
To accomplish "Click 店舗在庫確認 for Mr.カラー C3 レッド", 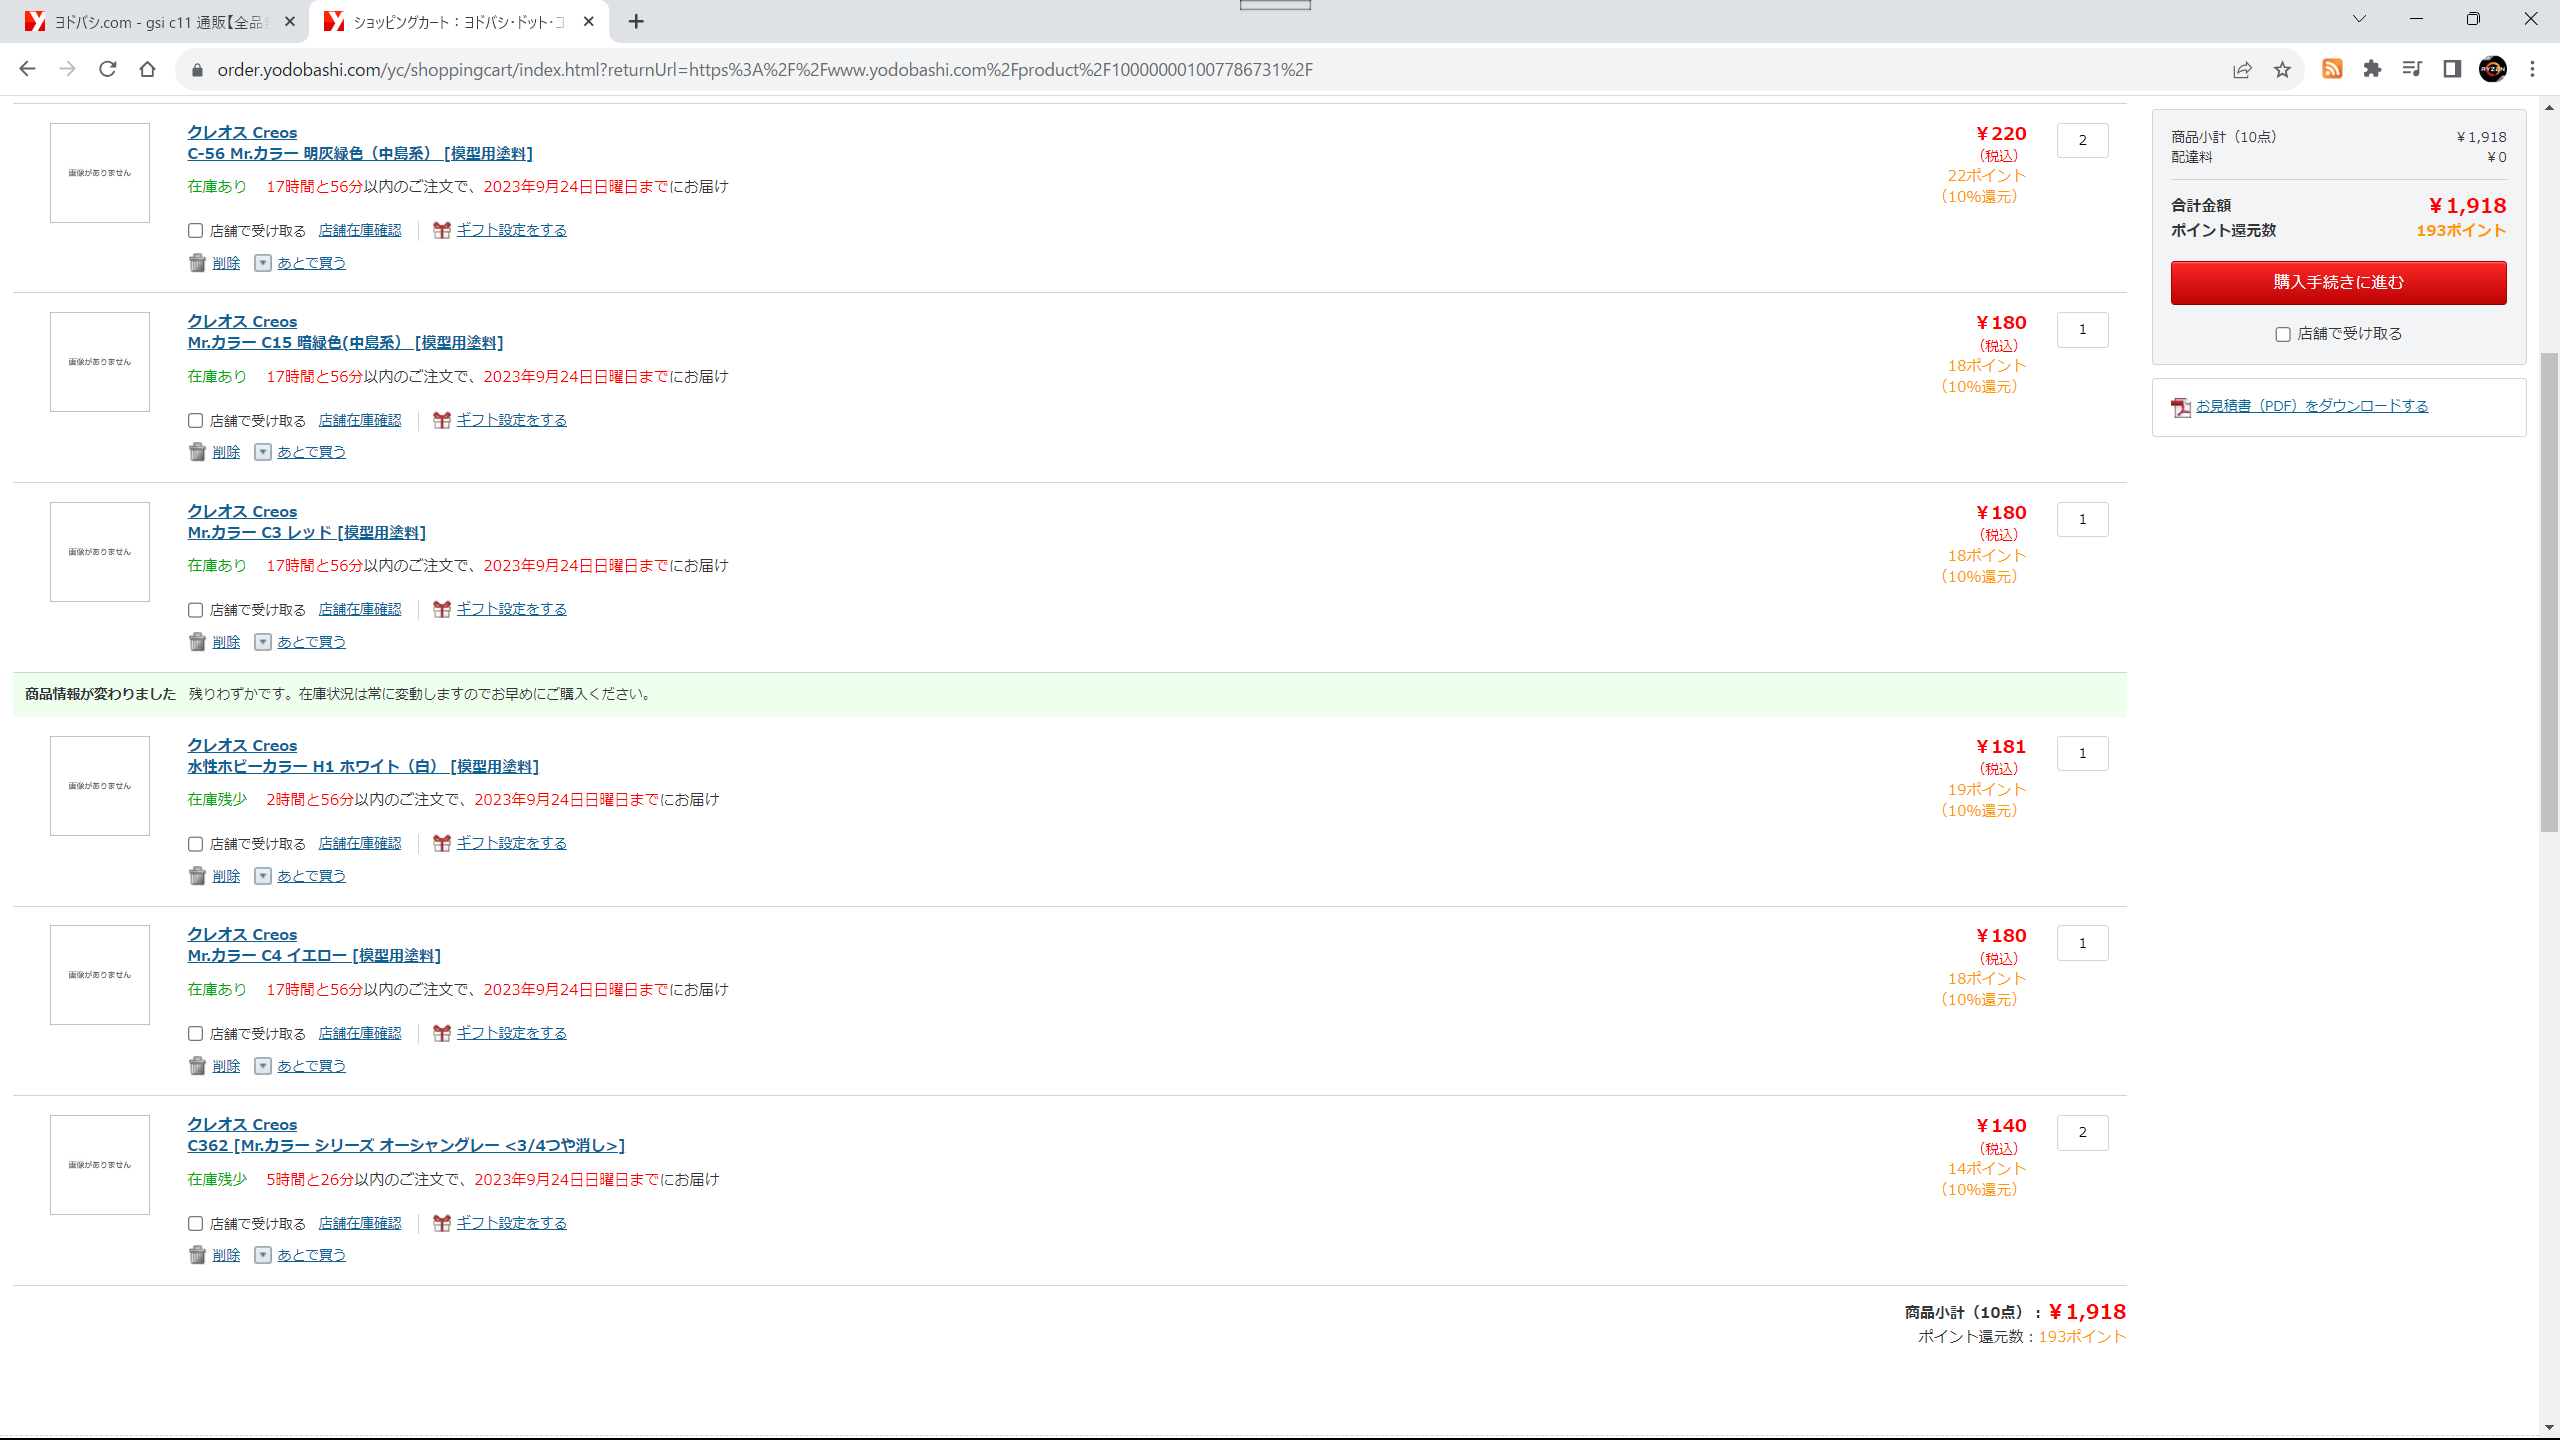I will coord(360,610).
